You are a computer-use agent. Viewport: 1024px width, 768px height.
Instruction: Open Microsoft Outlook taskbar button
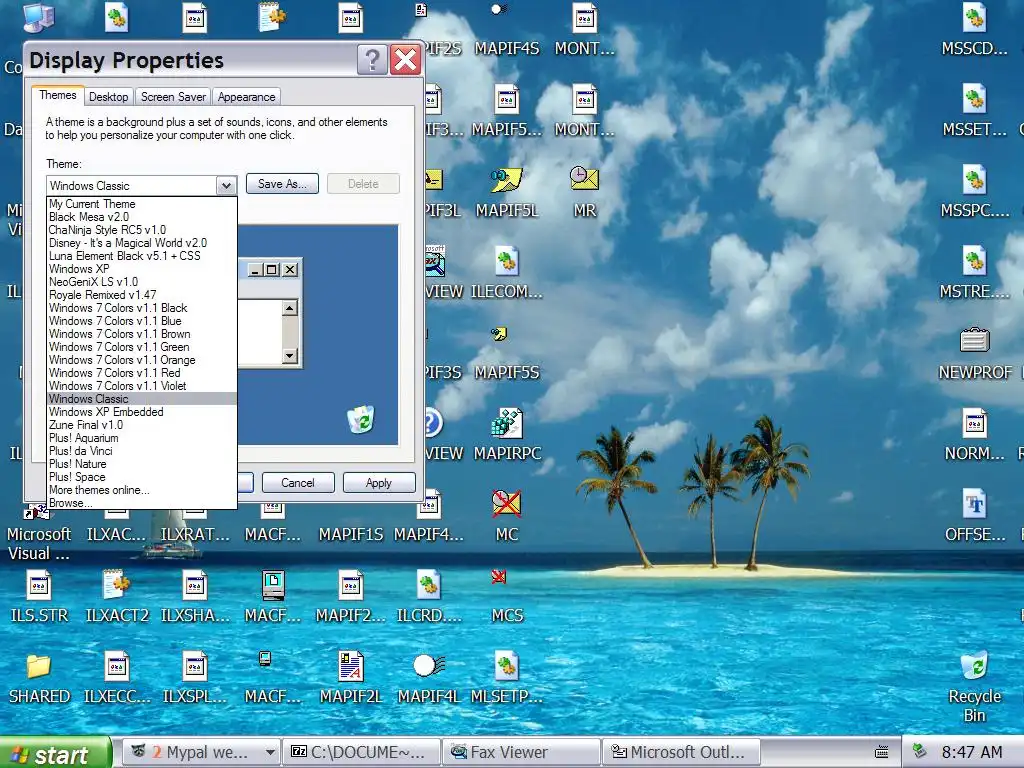681,752
